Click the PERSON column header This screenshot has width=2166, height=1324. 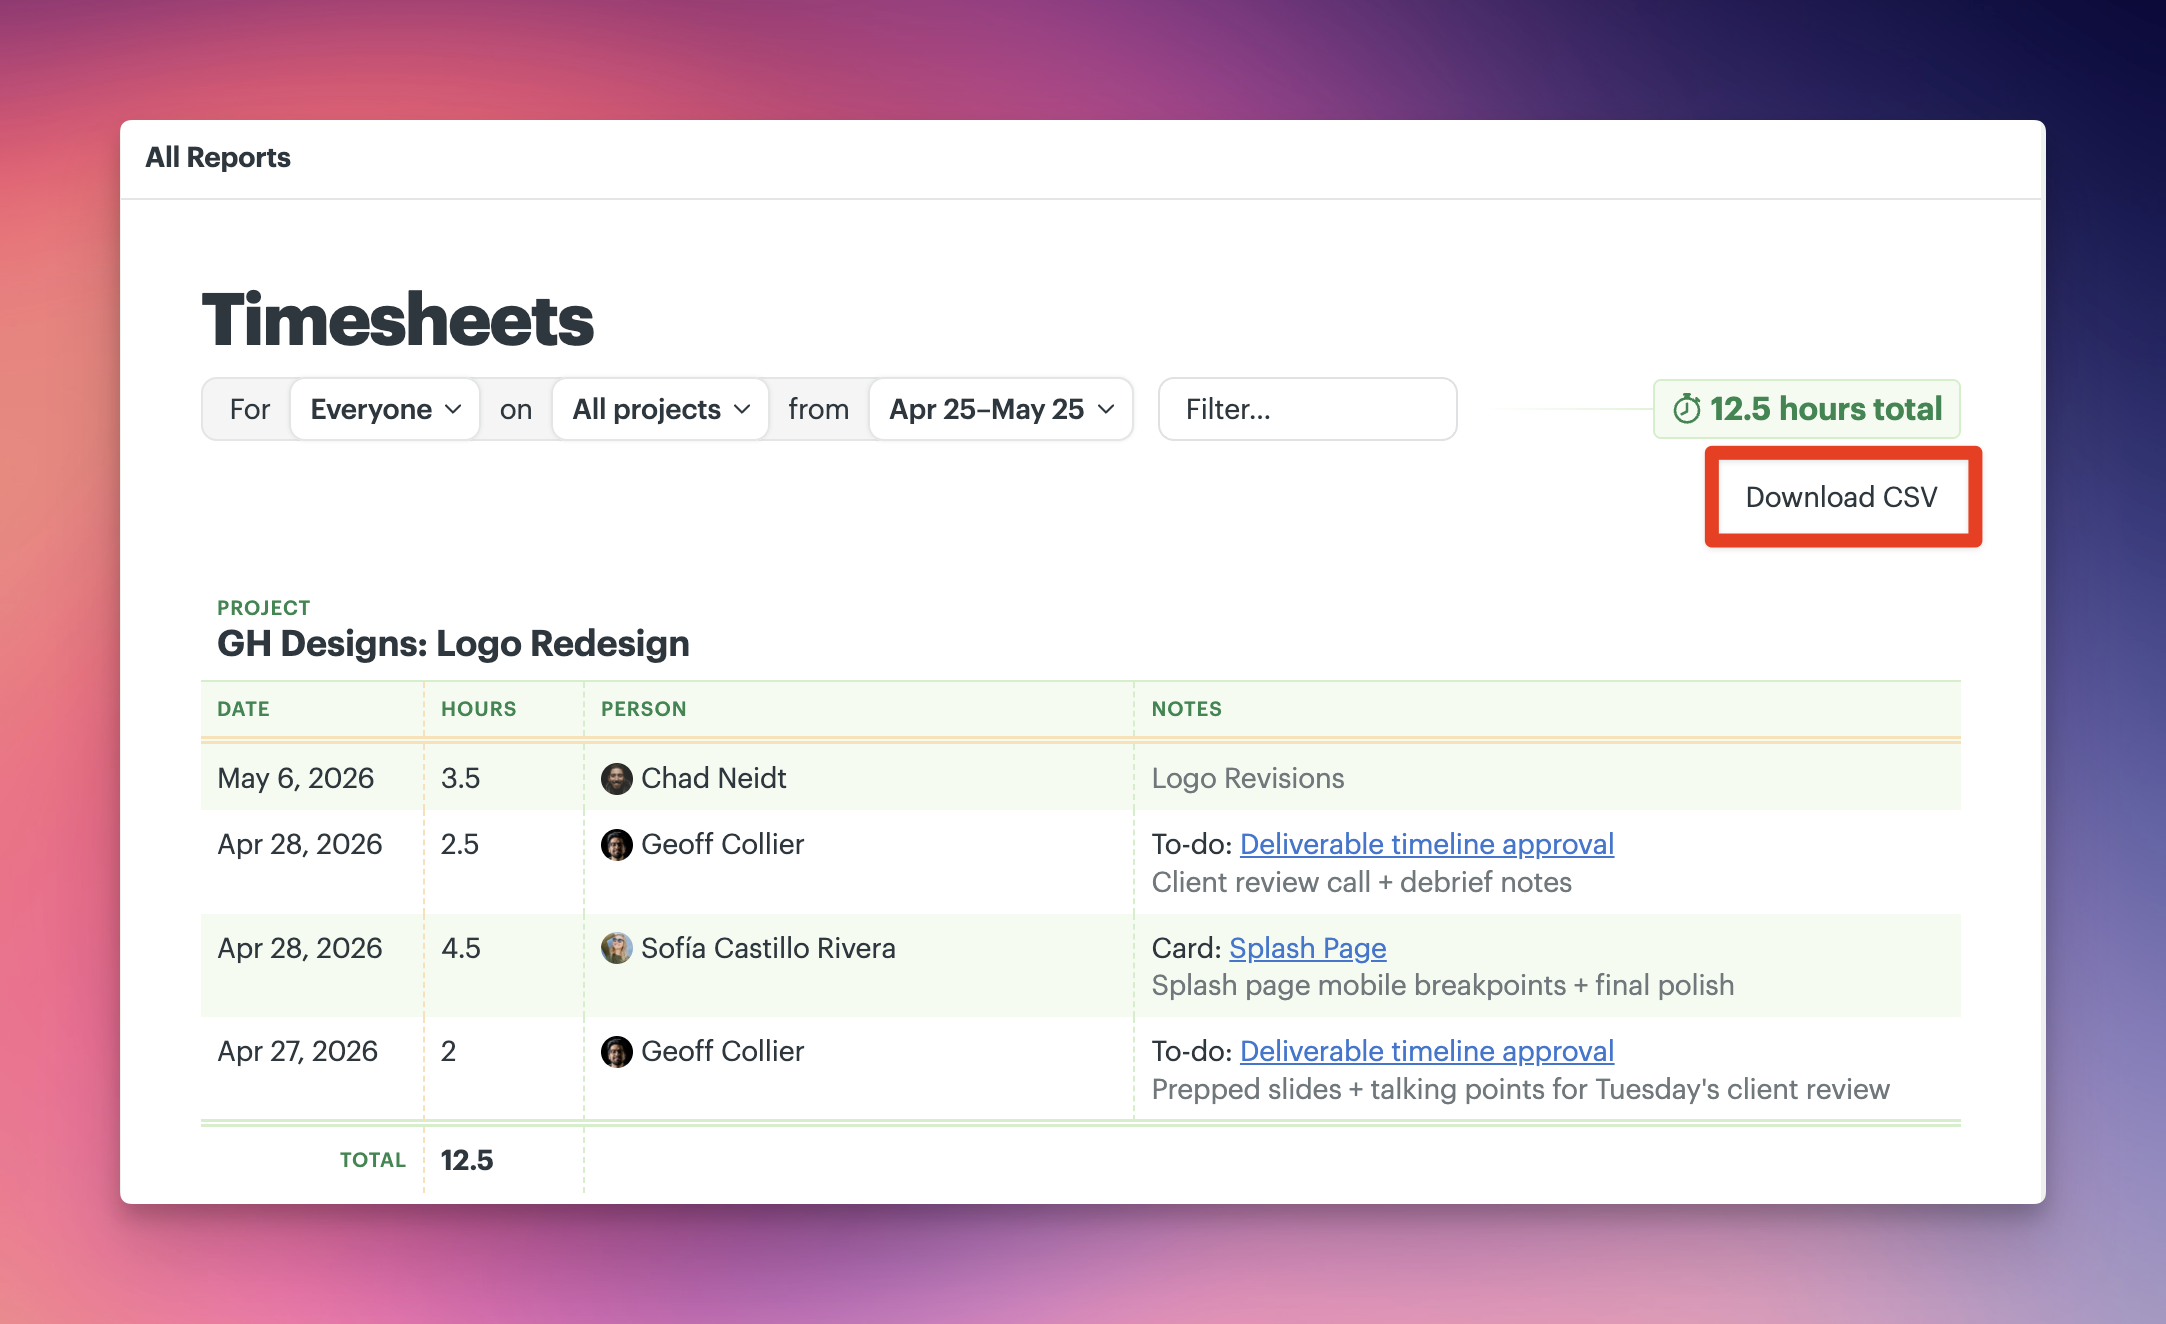[643, 709]
